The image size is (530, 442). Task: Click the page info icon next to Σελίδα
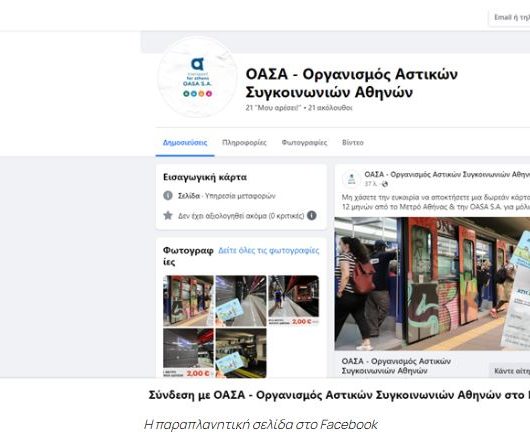pos(168,196)
